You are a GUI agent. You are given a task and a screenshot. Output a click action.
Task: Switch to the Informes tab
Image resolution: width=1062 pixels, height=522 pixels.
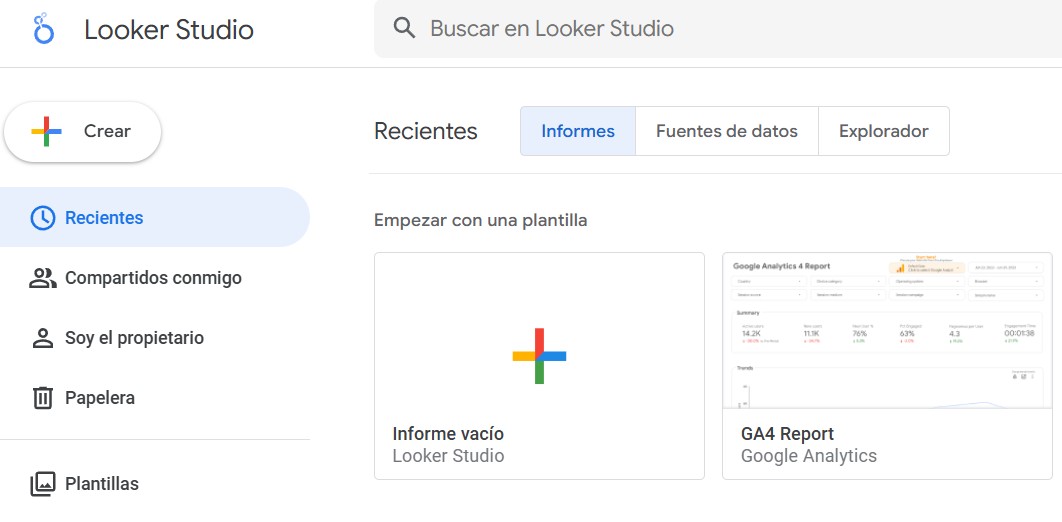(577, 131)
